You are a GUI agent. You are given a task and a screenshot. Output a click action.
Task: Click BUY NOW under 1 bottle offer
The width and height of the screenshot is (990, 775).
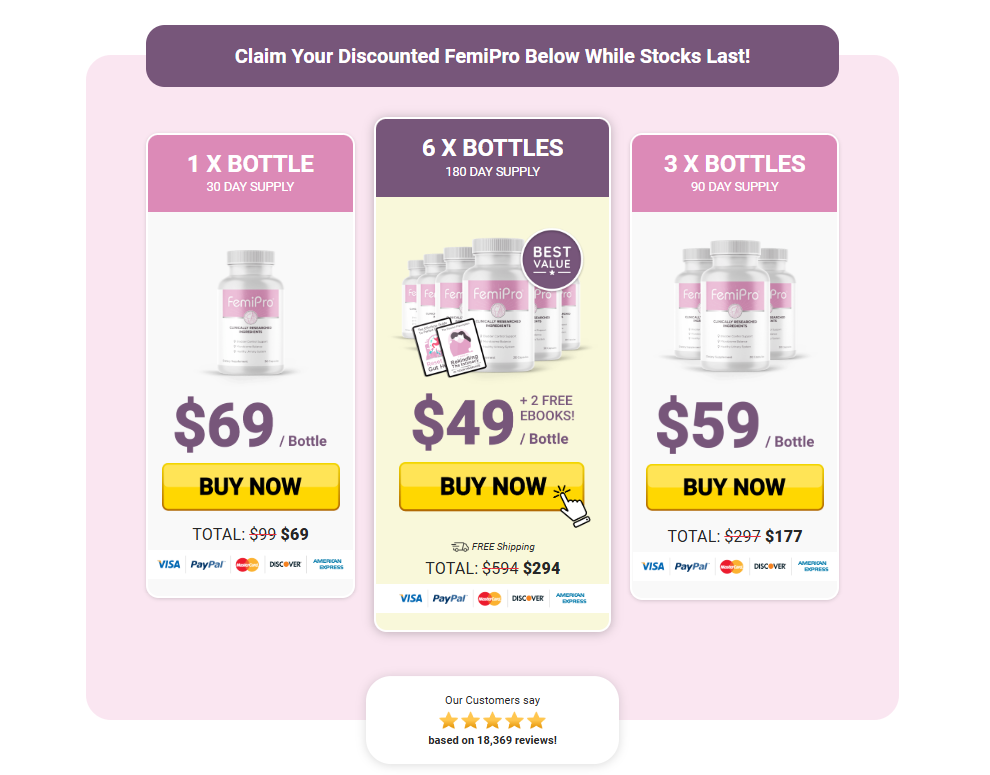tap(251, 486)
